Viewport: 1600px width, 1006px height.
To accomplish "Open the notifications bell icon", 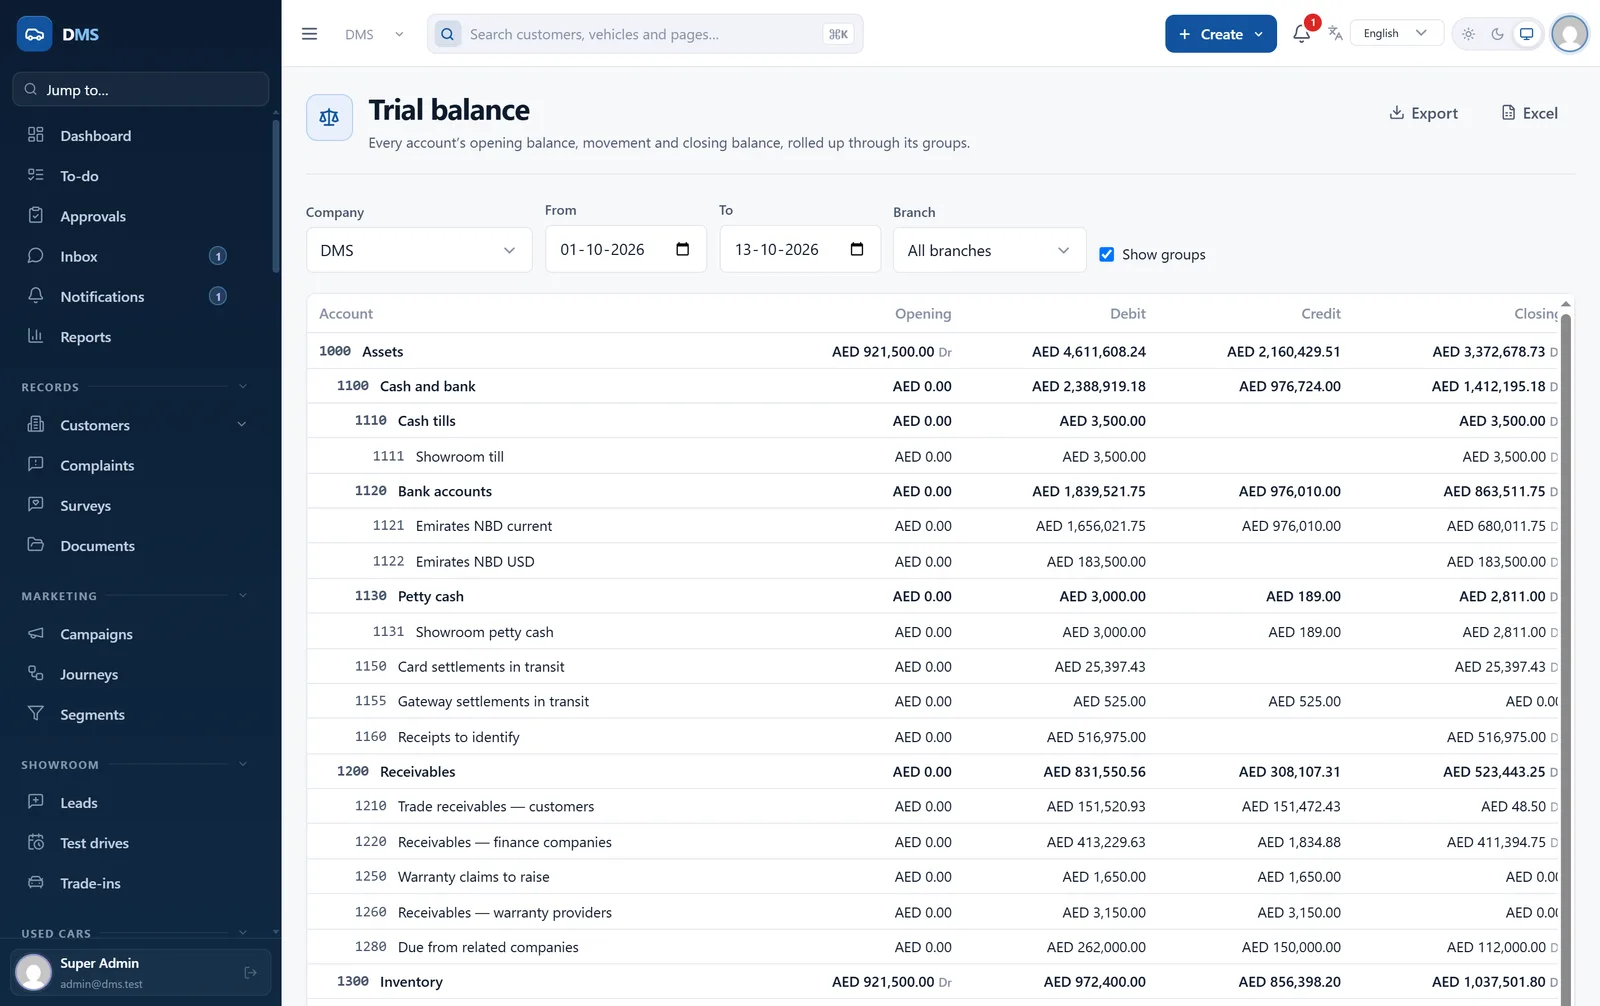I will click(x=1301, y=34).
